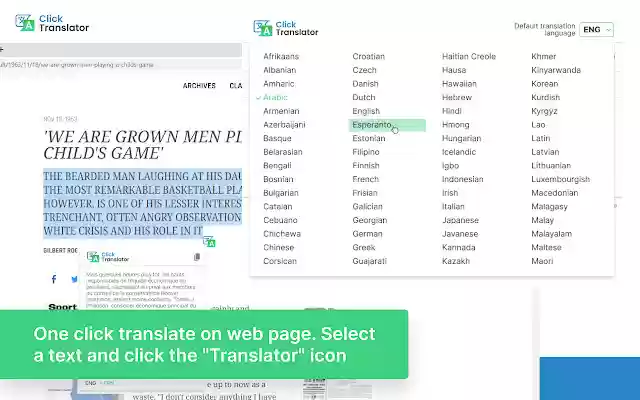The width and height of the screenshot is (640, 400).
Task: Open the ENG default translation language dropdown
Action: (x=596, y=29)
